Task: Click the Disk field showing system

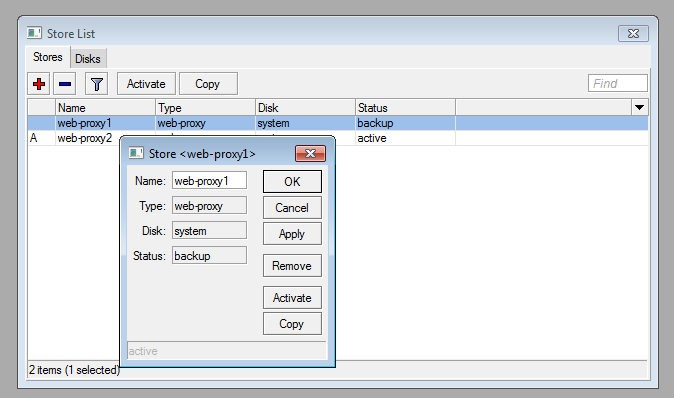Action: click(x=209, y=230)
